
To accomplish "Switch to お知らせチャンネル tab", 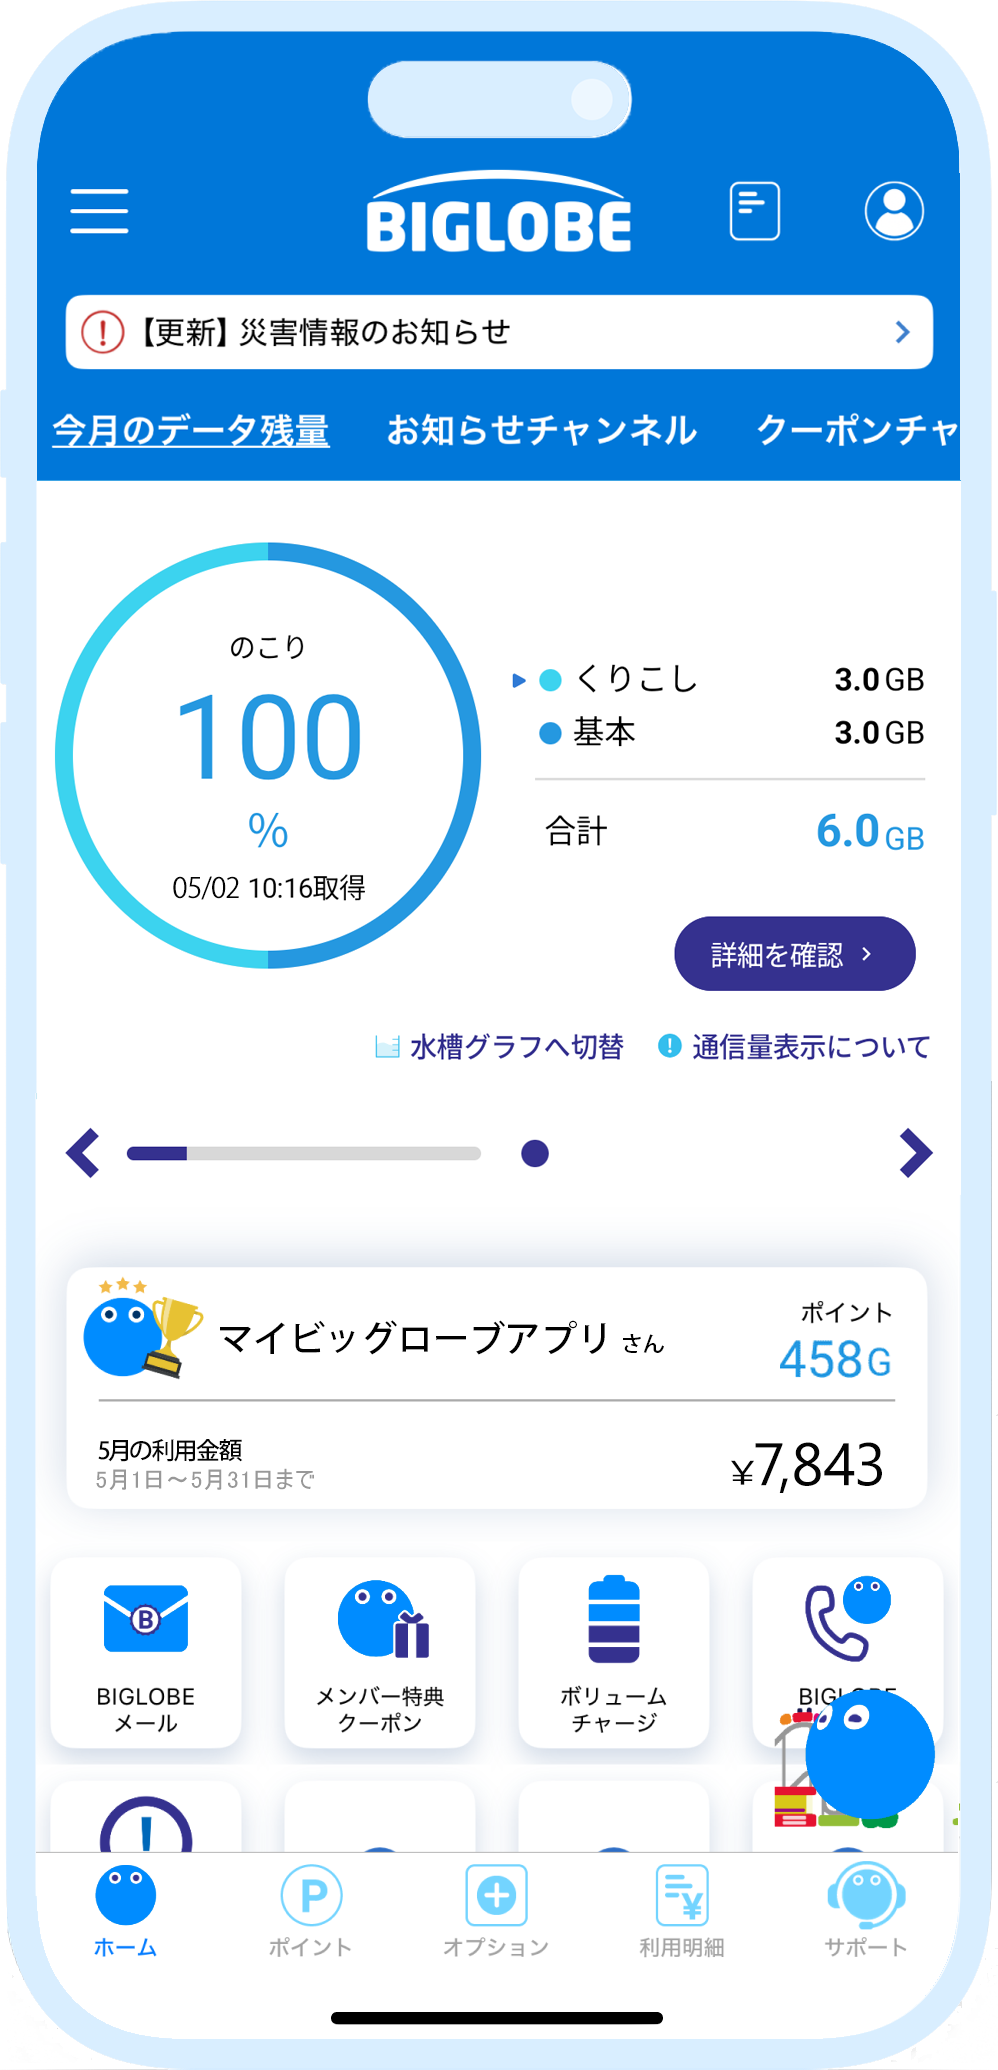I will click(541, 430).
